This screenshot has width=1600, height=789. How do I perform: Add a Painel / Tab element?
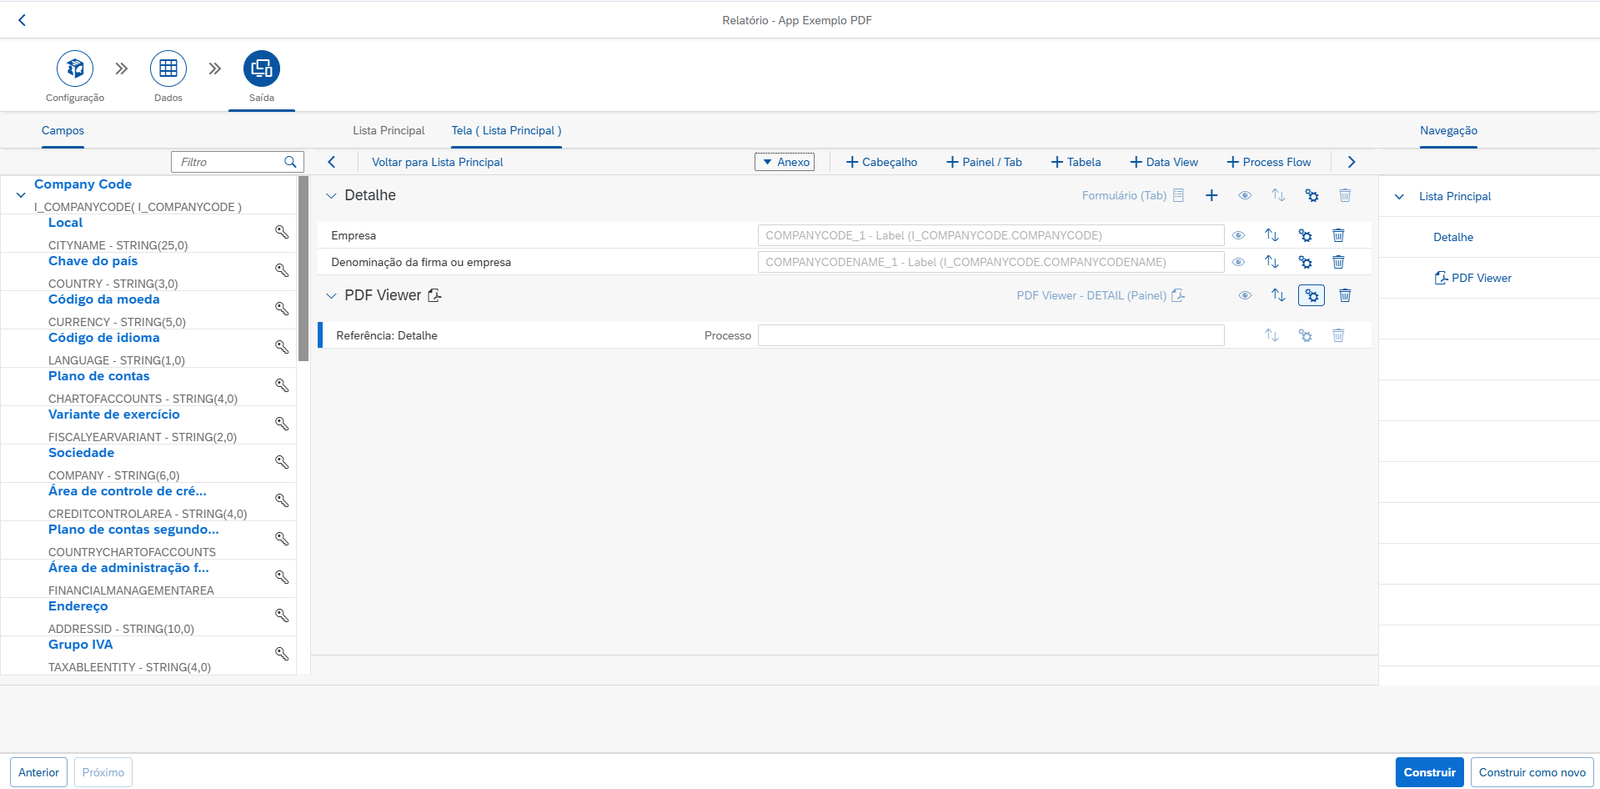(x=984, y=162)
